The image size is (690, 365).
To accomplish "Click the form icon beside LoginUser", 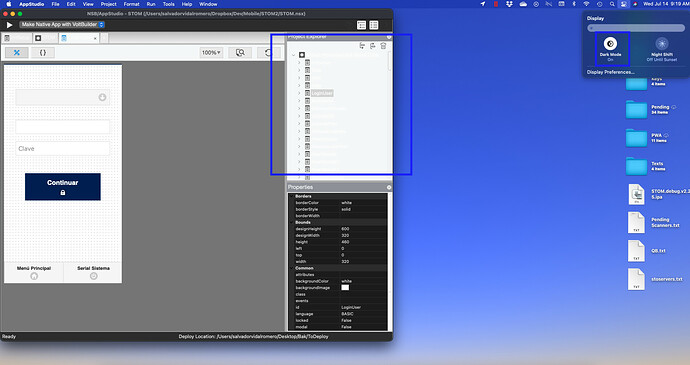I will pos(307,93).
